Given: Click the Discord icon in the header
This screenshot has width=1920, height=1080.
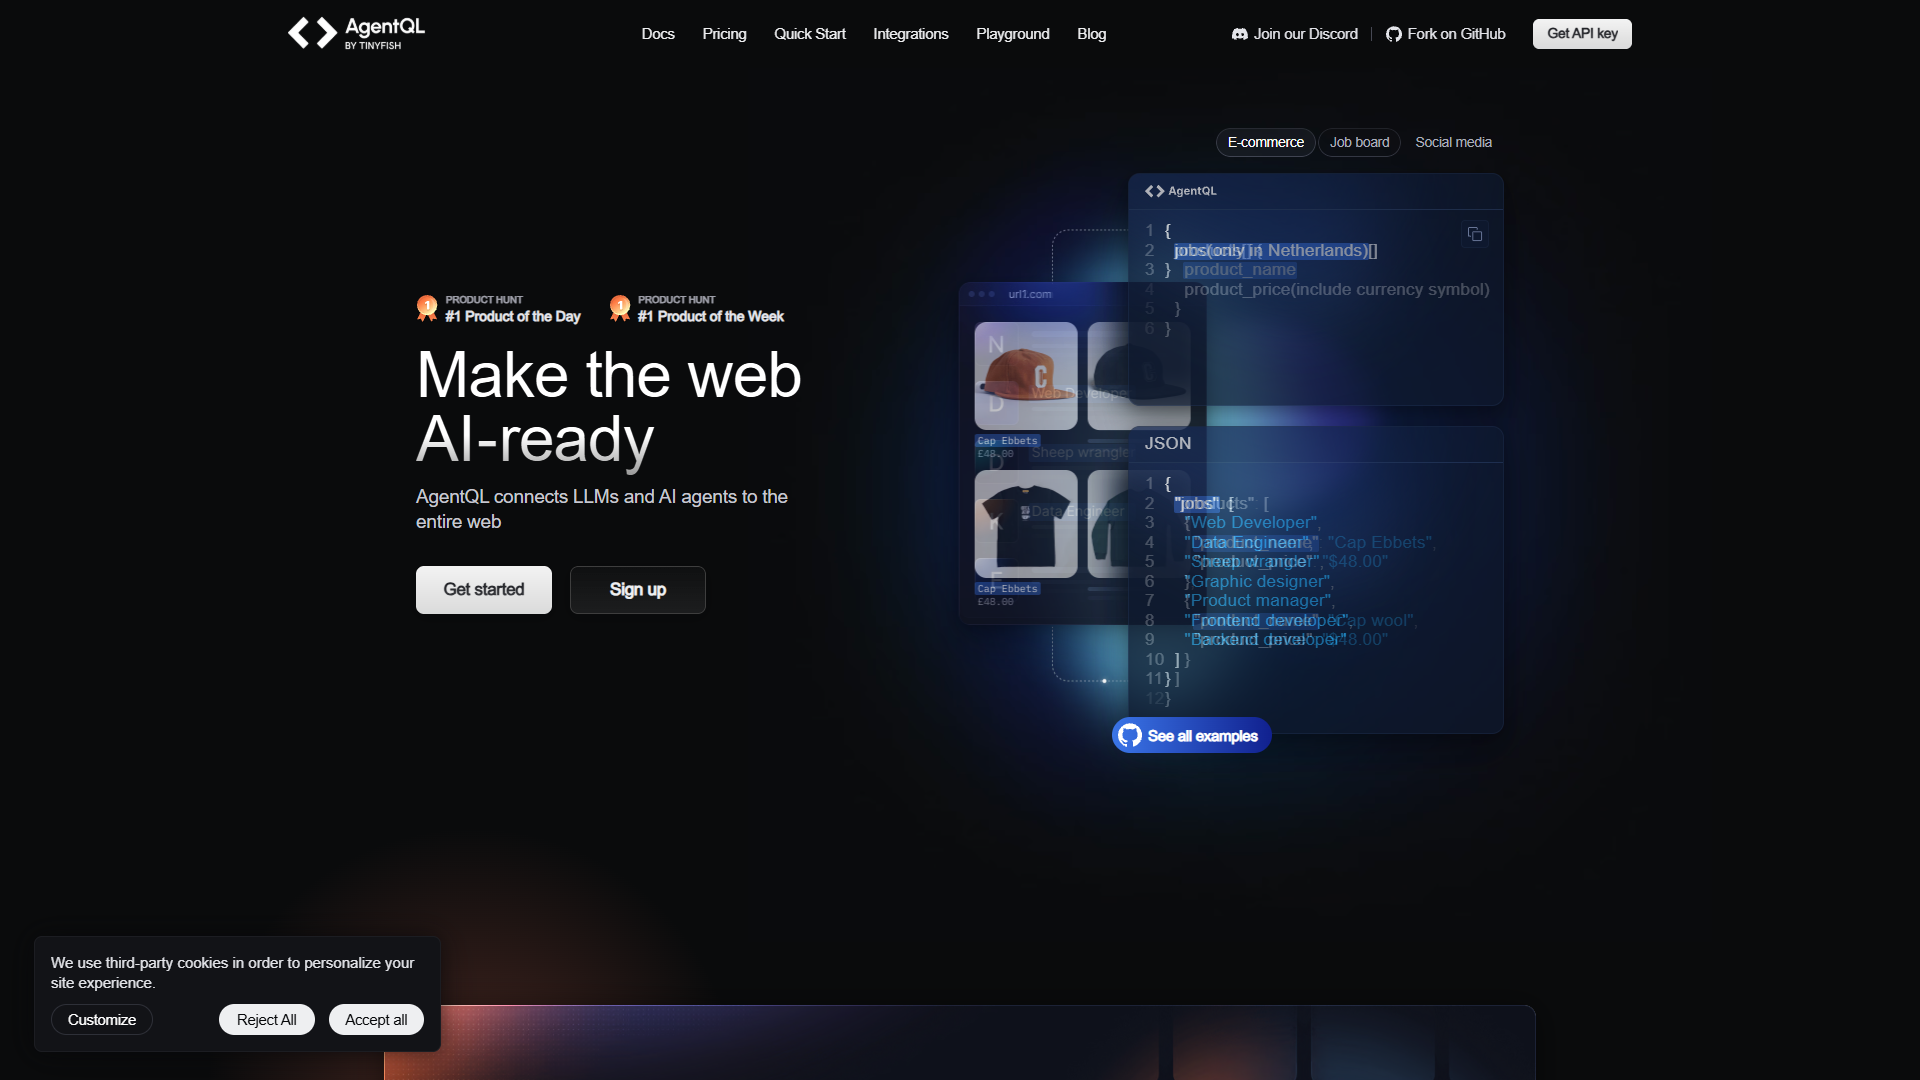Looking at the screenshot, I should pyautogui.click(x=1240, y=34).
